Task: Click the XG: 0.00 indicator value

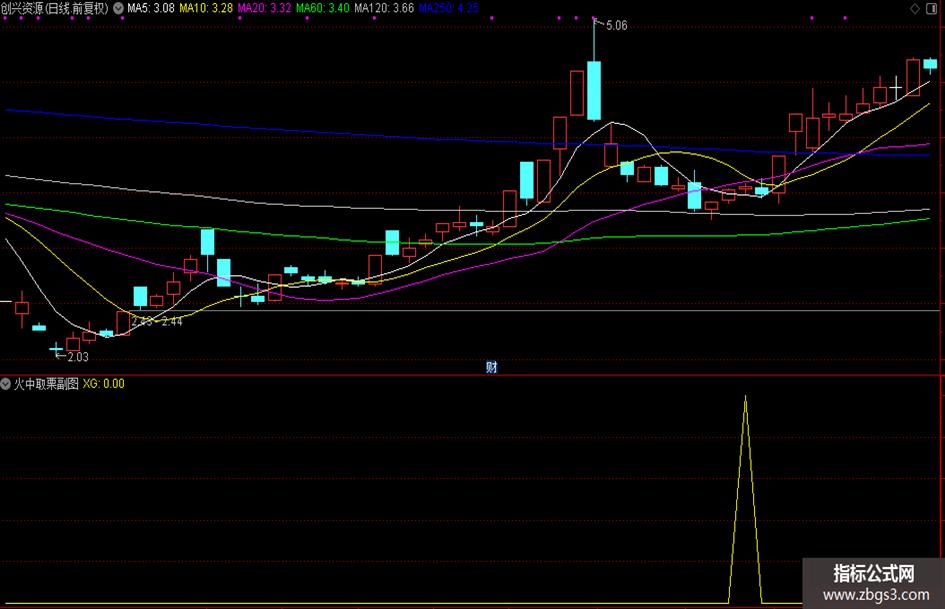Action: (104, 383)
